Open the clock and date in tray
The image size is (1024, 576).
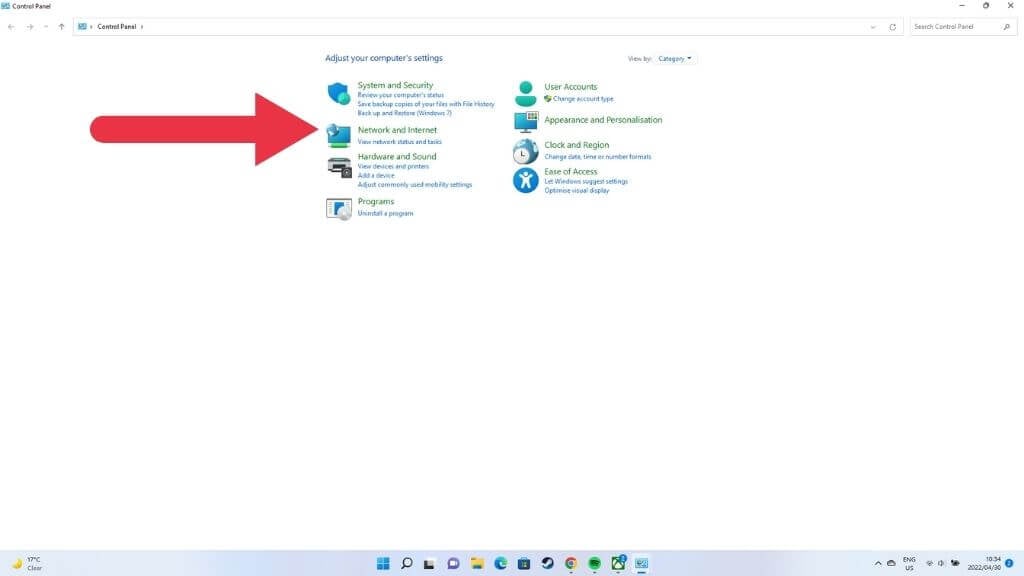pyautogui.click(x=984, y=564)
